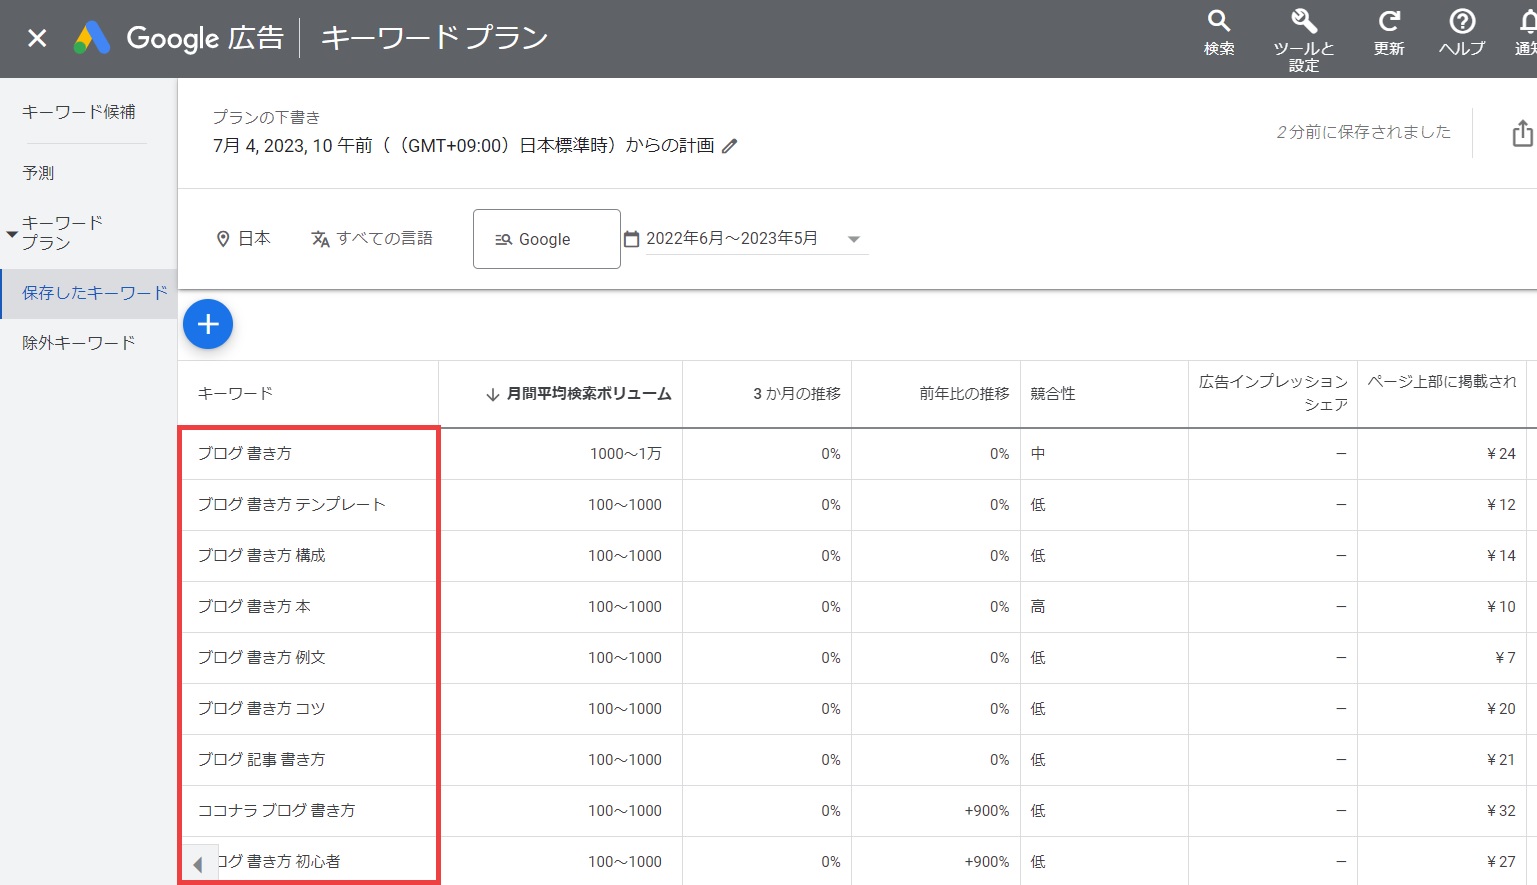
Task: Open the date range dropdown 2022年6月～2023年5月
Action: 756,239
